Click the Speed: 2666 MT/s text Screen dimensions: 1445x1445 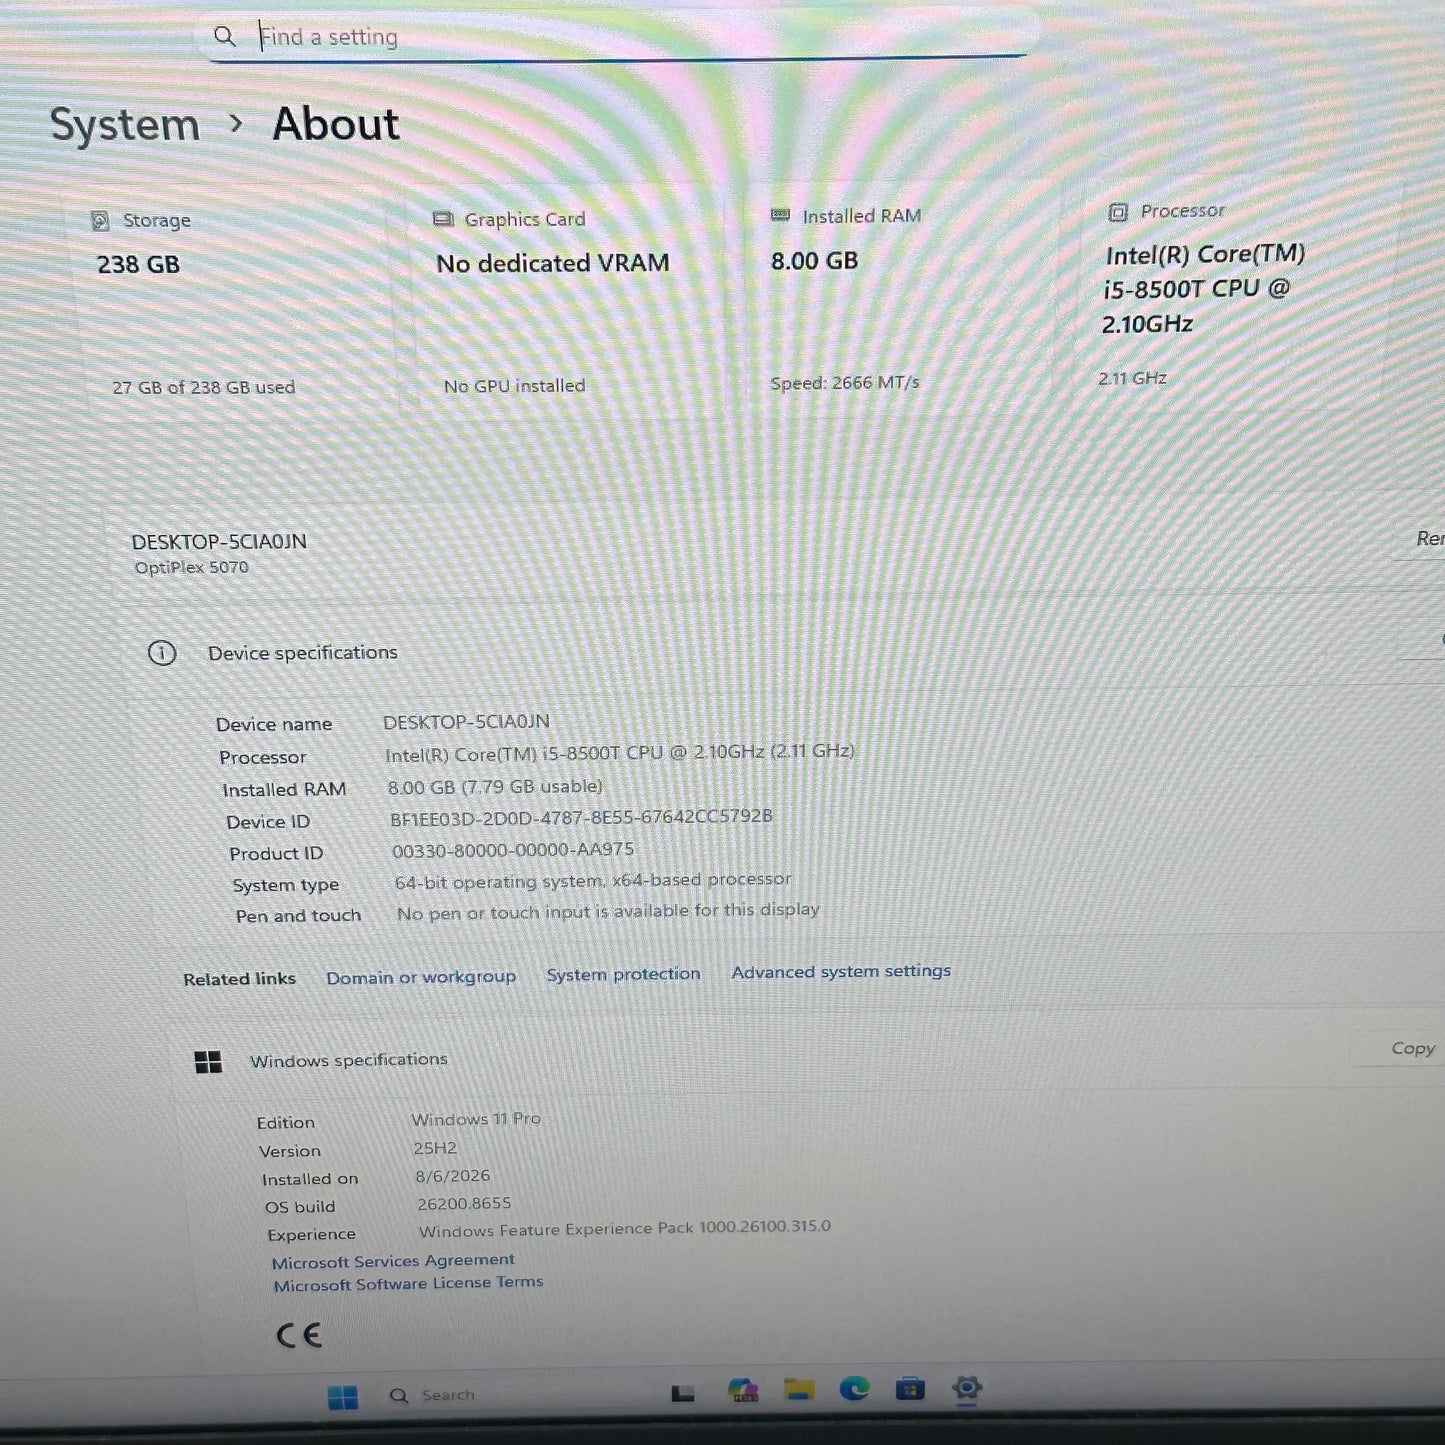tap(845, 383)
